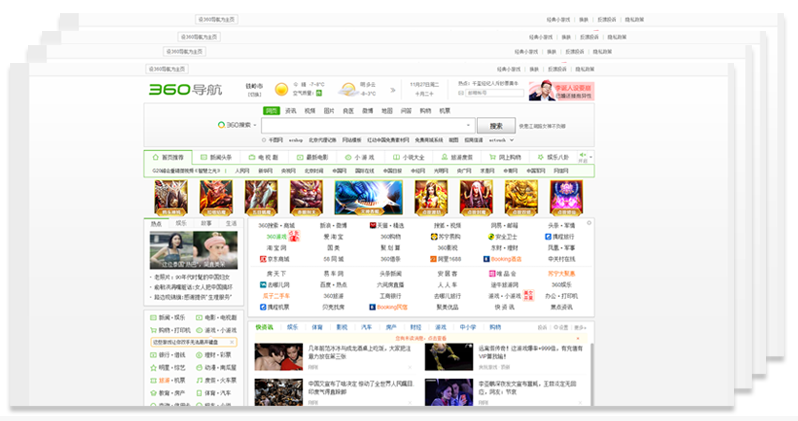Click 设360导航为主页 in the rearmost background window
Viewport: 798px width, 421px height.
point(216,19)
